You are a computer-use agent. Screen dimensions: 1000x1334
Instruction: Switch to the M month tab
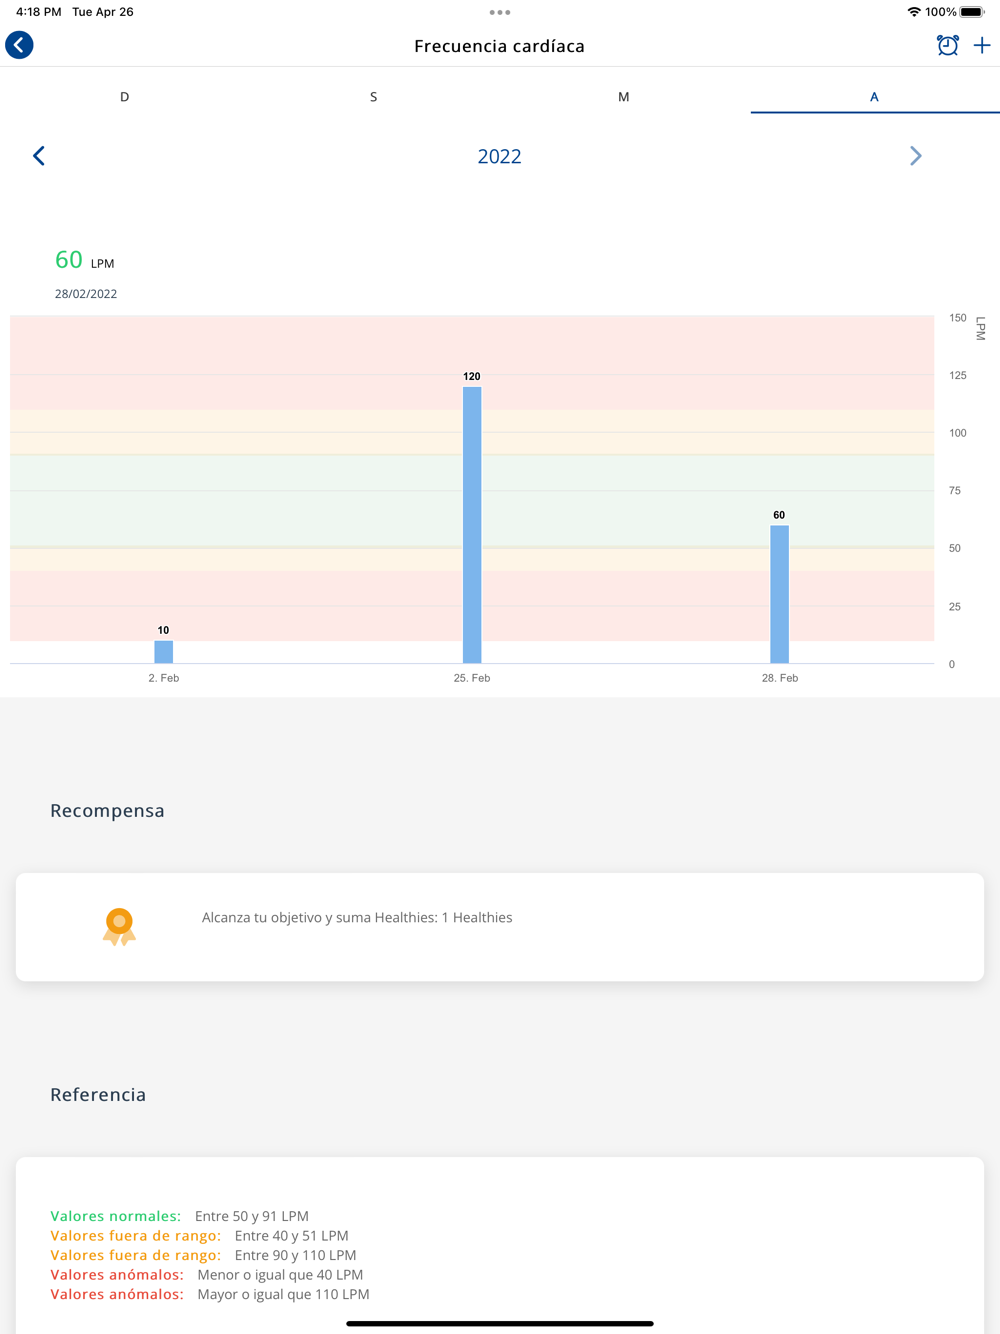(624, 97)
